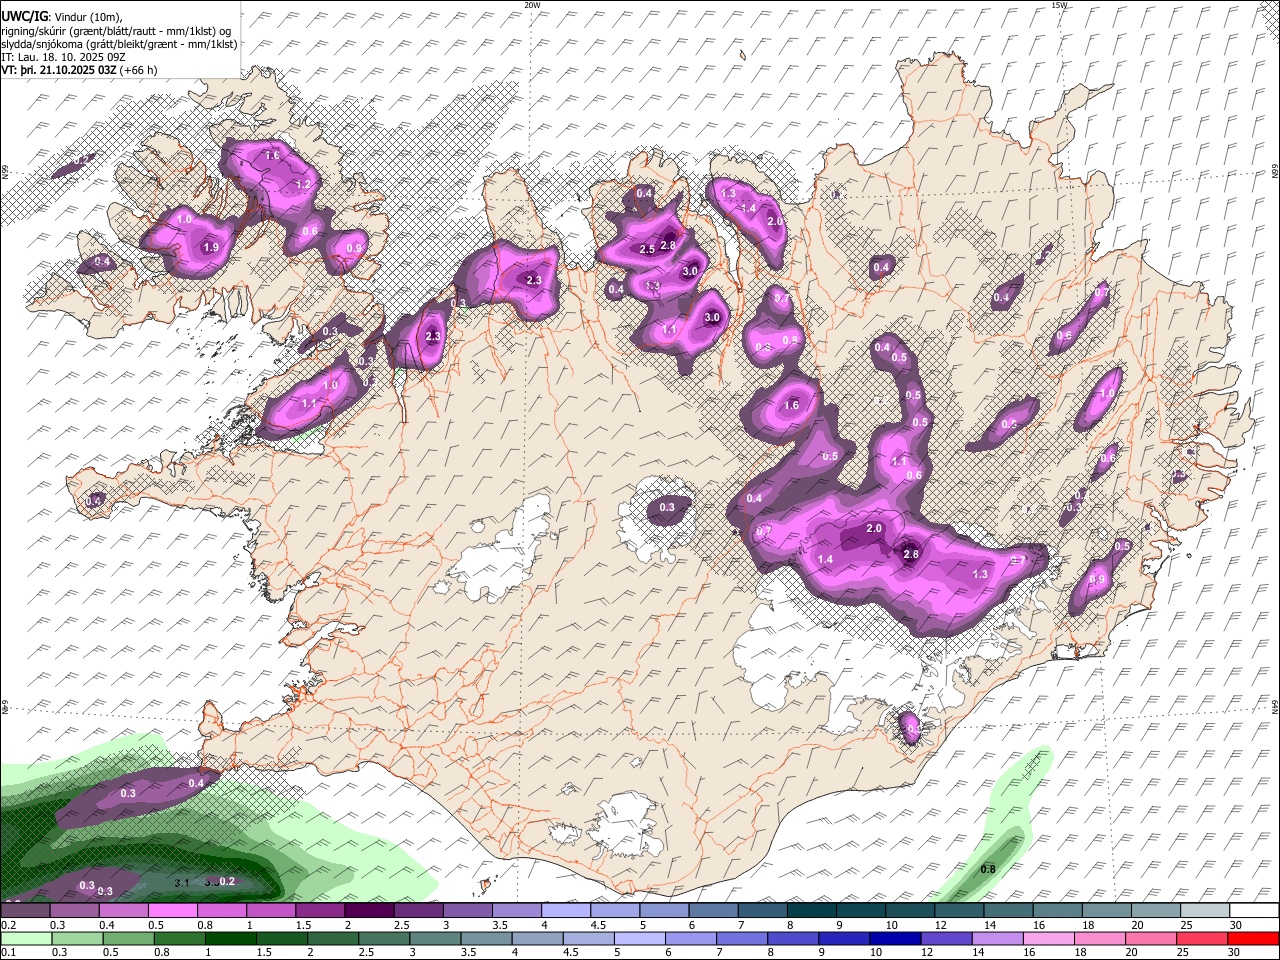Click the light gray 25 mm snow legend swatch
The height and width of the screenshot is (960, 1280).
pyautogui.click(x=1204, y=910)
